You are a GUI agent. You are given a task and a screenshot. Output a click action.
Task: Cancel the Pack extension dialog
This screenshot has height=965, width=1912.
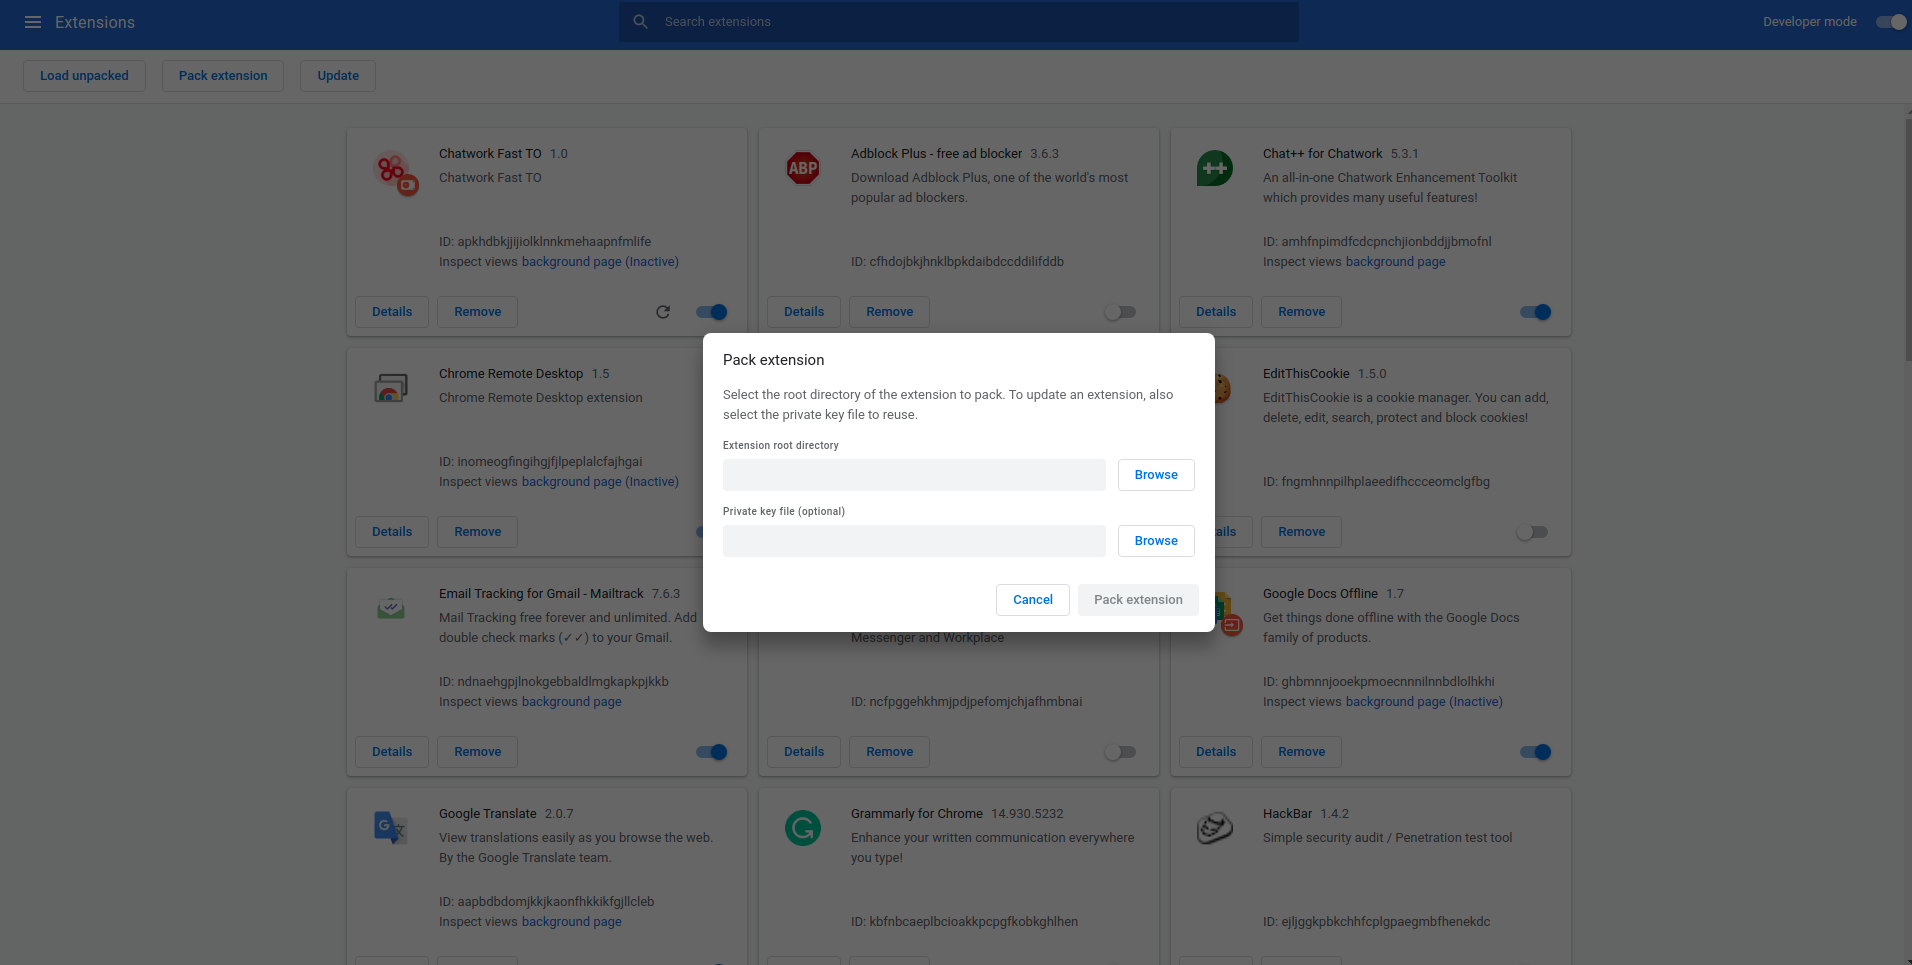click(x=1032, y=599)
